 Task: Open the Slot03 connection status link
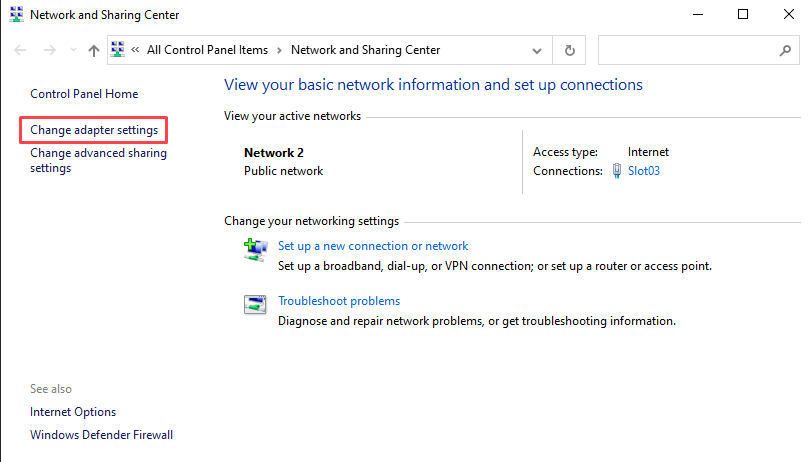click(644, 171)
